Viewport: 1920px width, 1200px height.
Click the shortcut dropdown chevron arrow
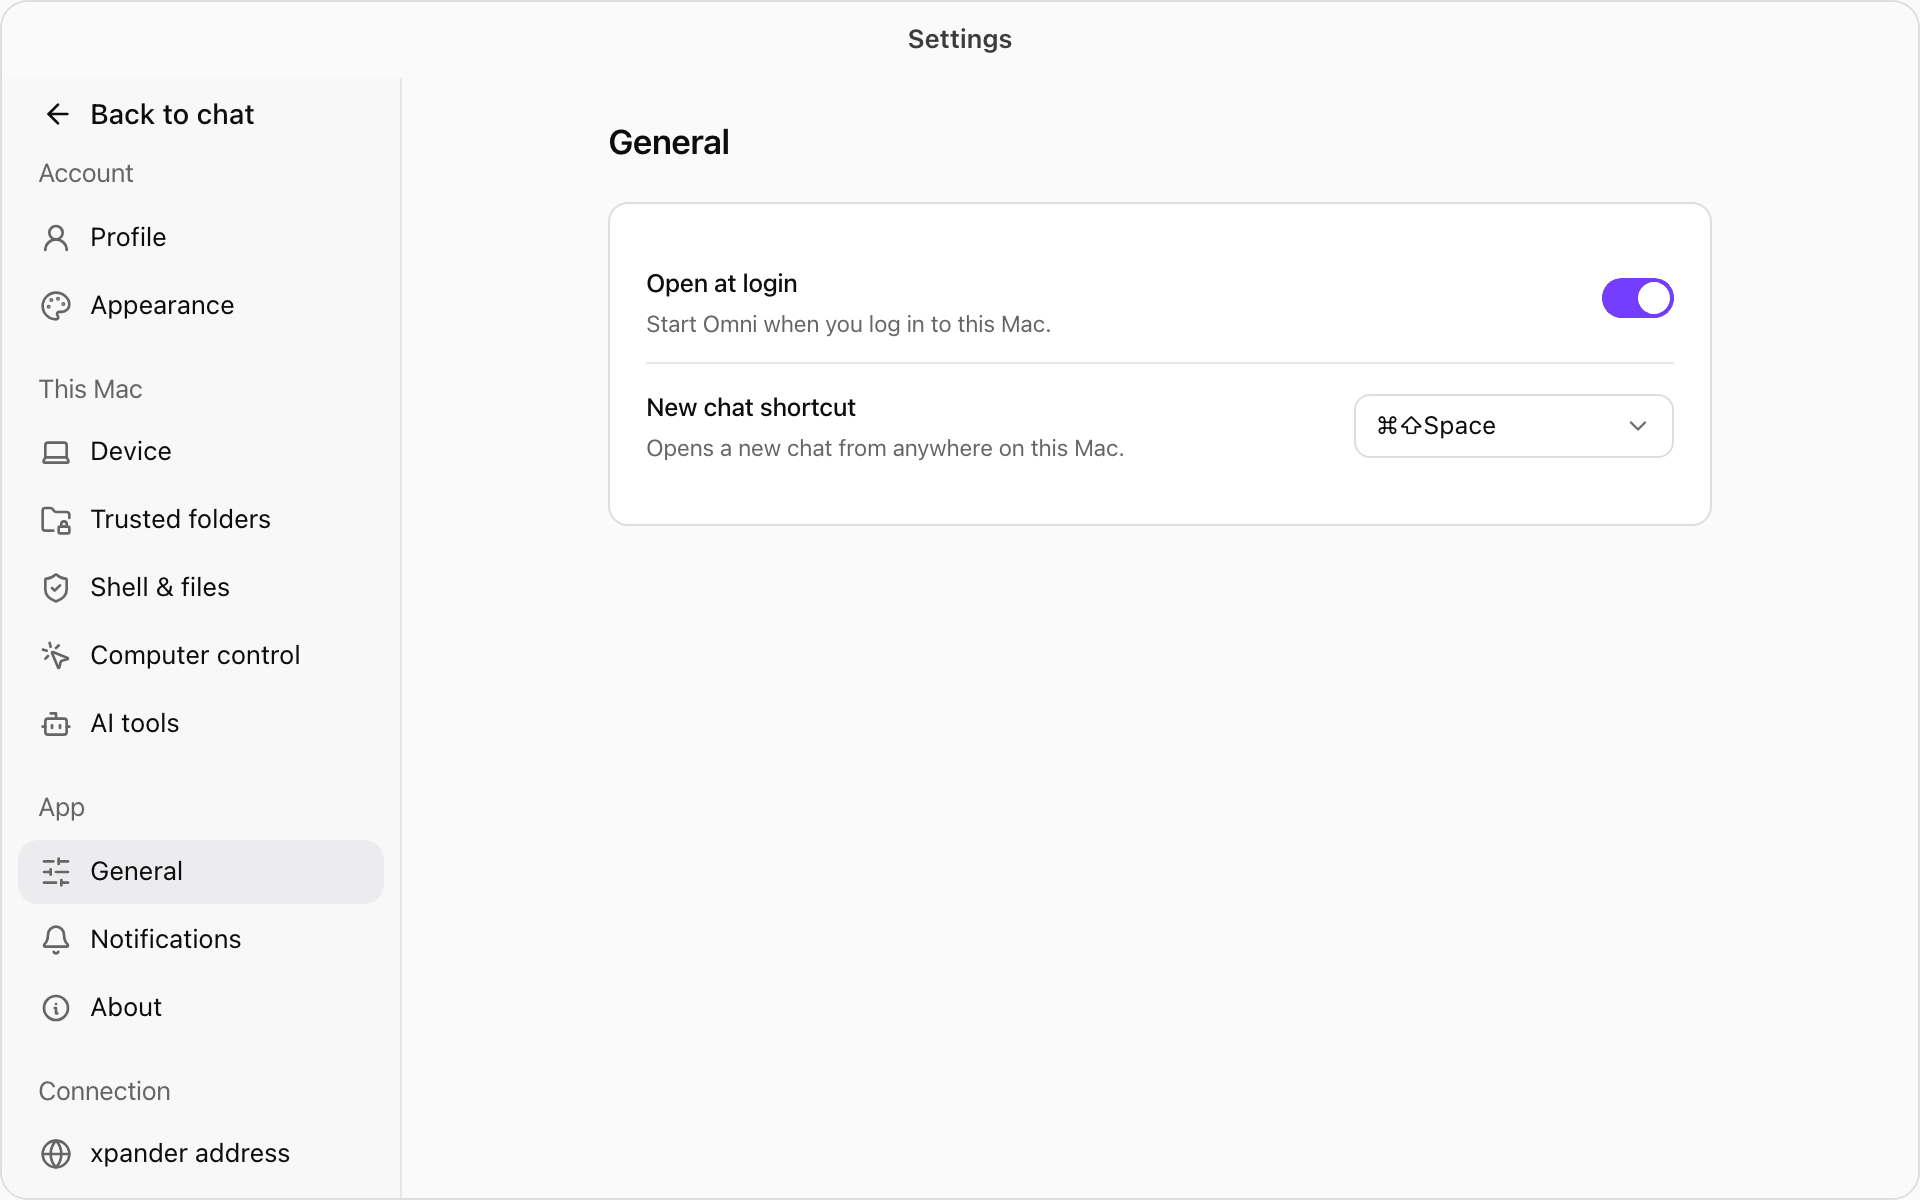1637,426
